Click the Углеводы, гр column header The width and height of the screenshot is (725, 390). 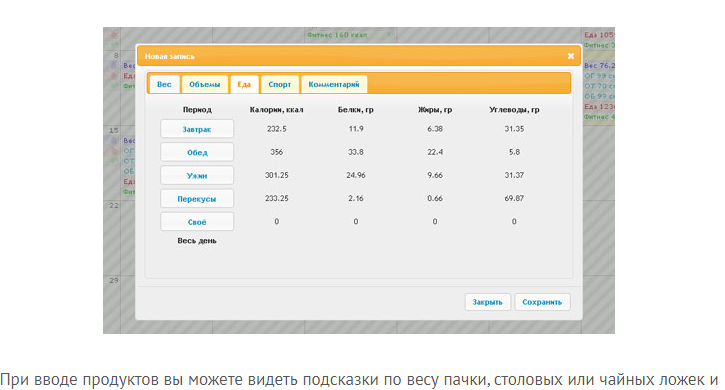(x=514, y=110)
